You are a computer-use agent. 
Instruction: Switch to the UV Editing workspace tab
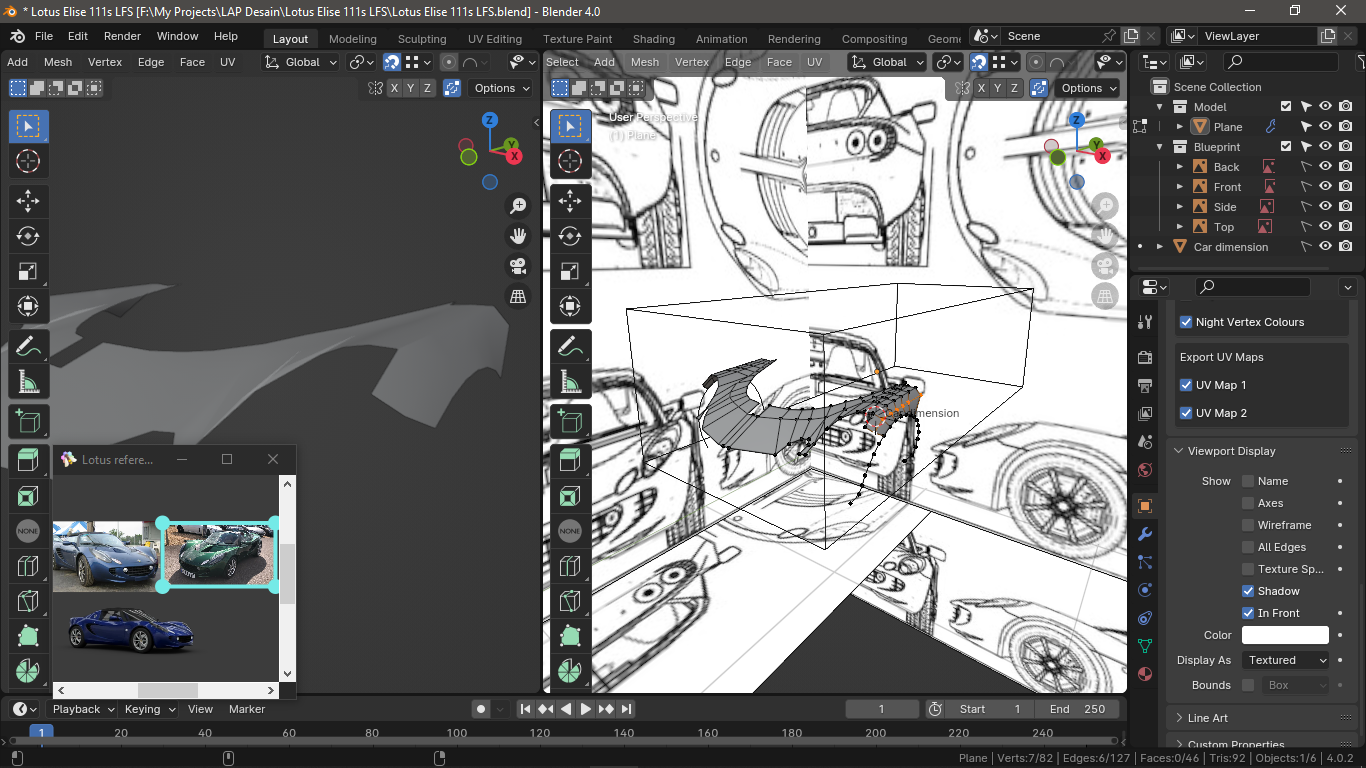(x=495, y=39)
